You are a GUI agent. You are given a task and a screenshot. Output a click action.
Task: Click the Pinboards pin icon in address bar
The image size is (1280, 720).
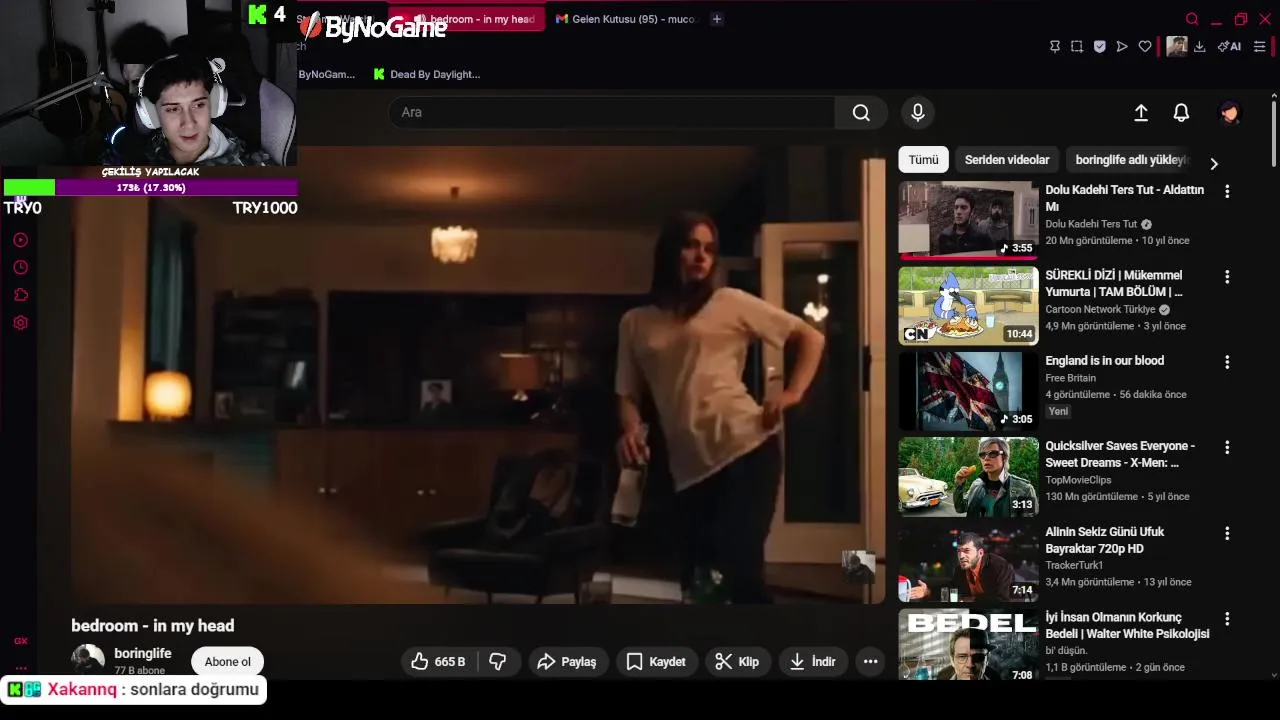pos(1055,46)
